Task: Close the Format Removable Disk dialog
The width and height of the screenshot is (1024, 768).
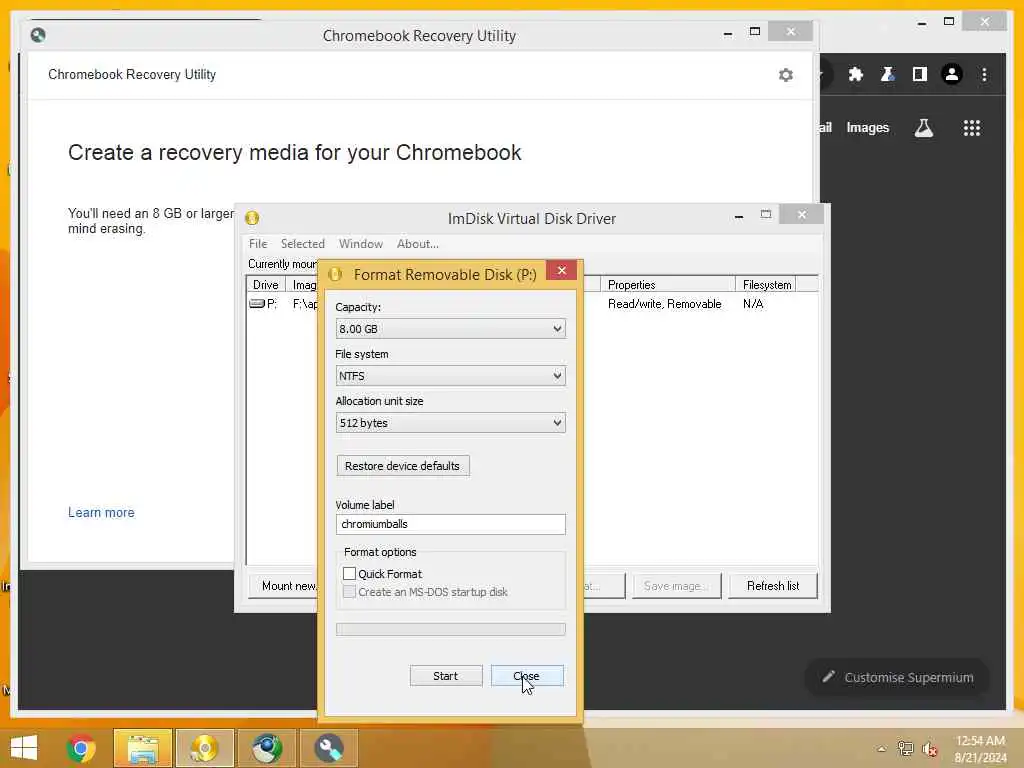Action: 562,270
